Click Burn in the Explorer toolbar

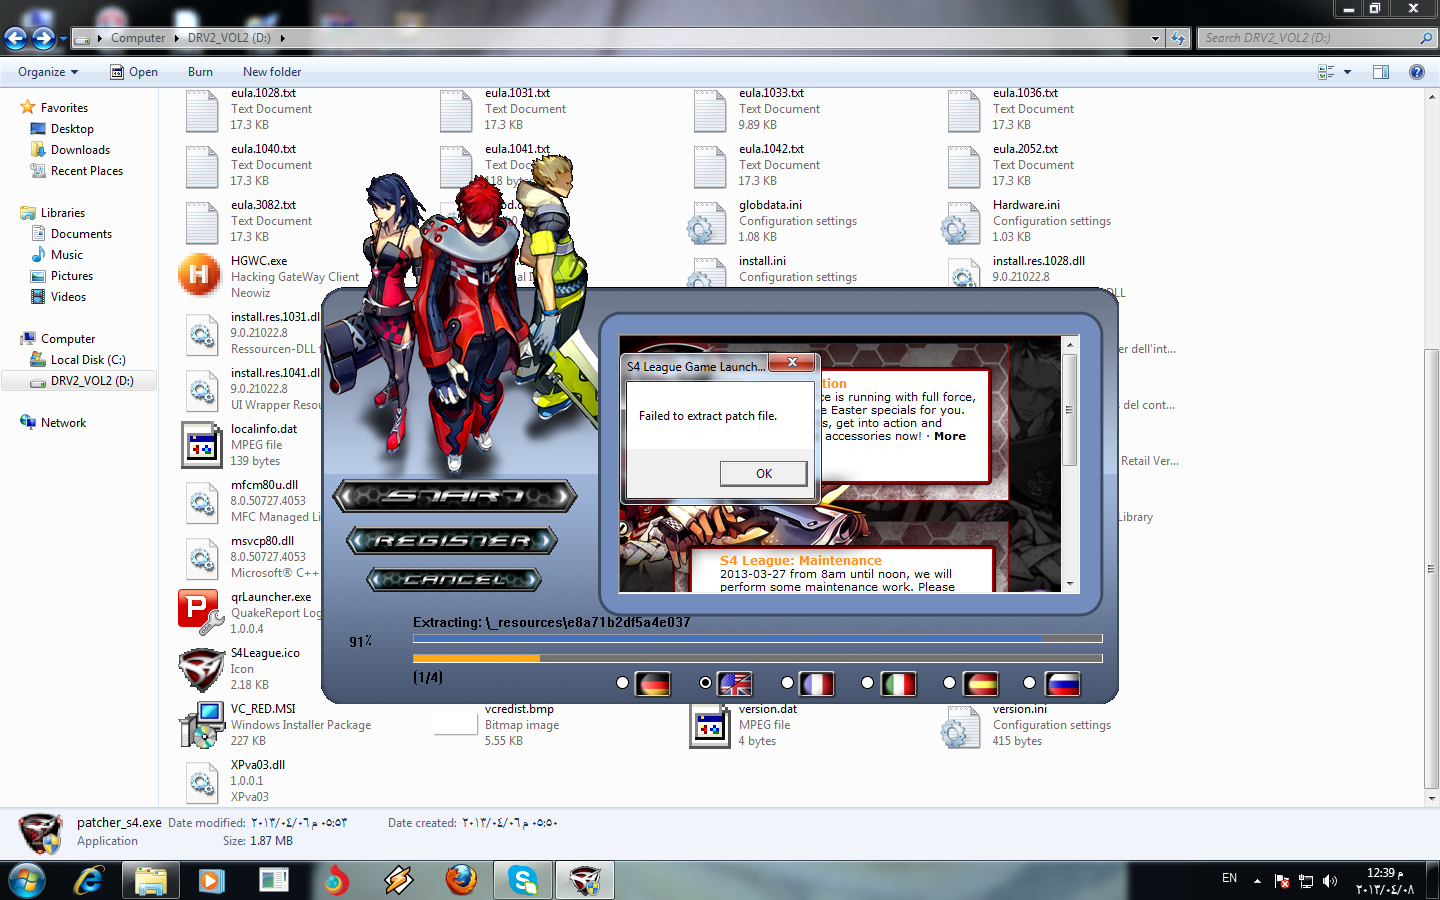200,72
